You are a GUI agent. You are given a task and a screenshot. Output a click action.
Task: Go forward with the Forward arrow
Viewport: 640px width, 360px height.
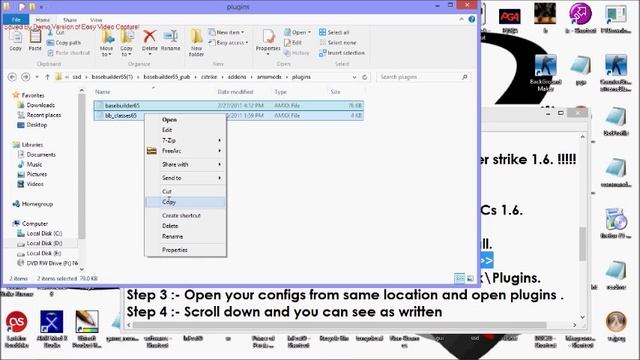pos(25,77)
